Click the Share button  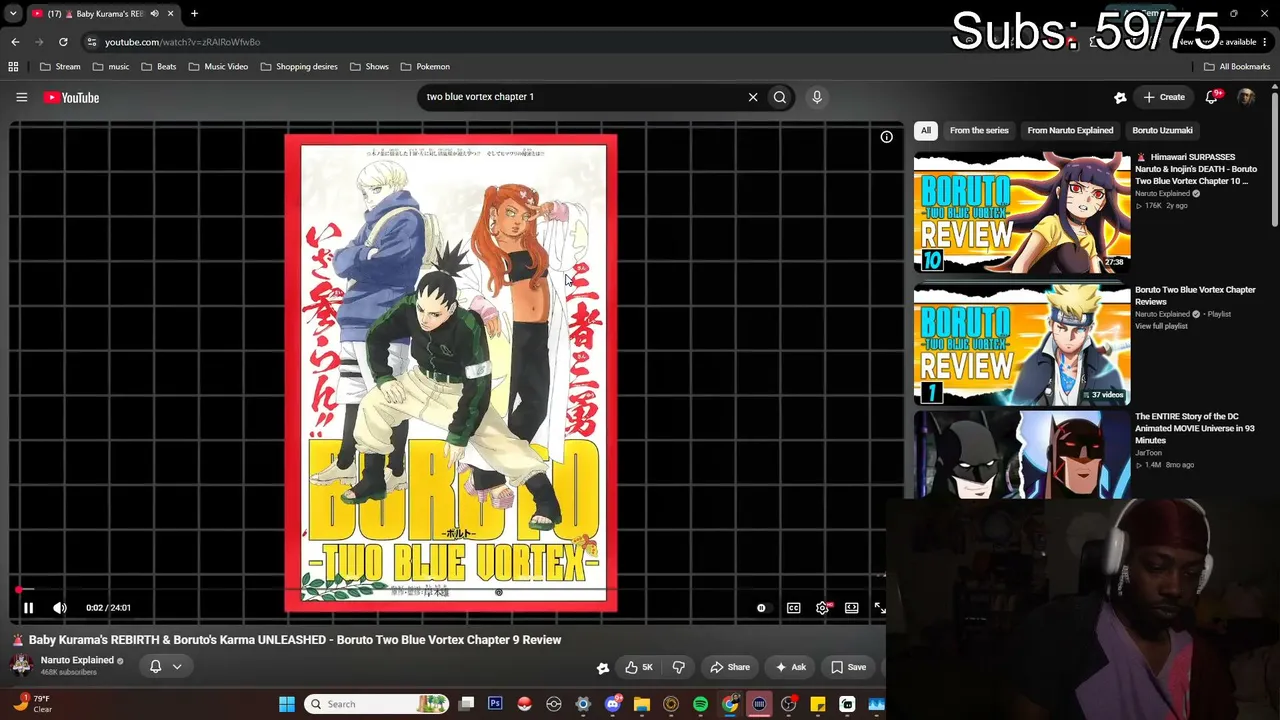pos(729,667)
